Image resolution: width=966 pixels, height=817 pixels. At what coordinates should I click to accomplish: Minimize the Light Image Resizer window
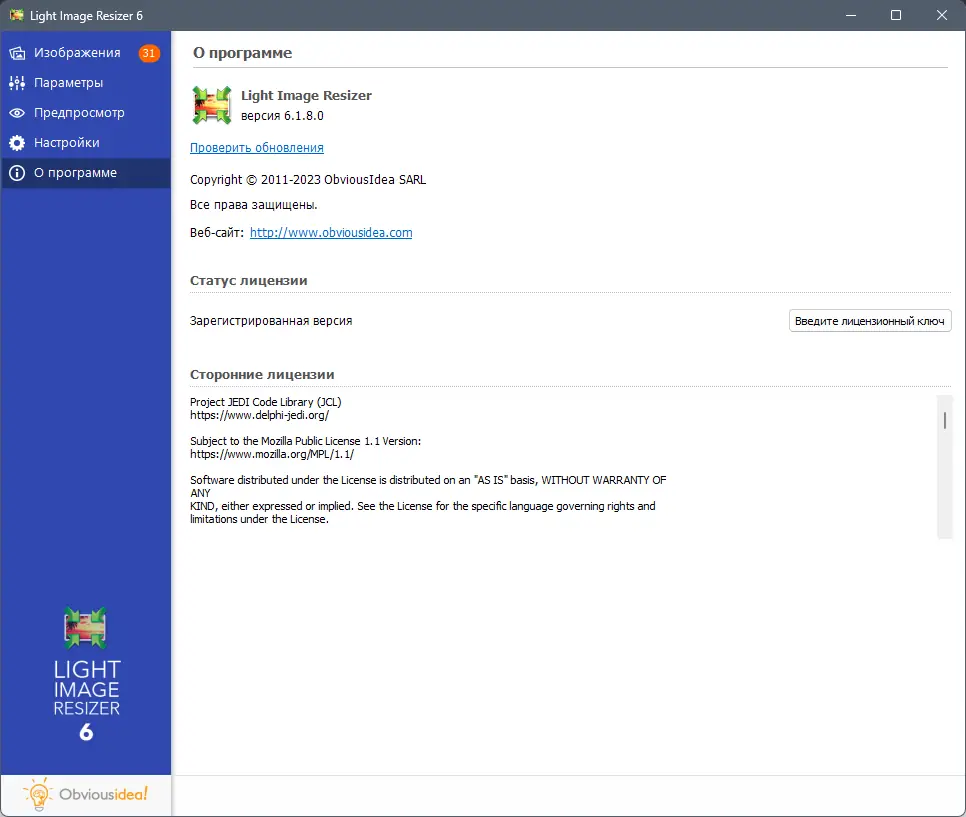point(851,15)
